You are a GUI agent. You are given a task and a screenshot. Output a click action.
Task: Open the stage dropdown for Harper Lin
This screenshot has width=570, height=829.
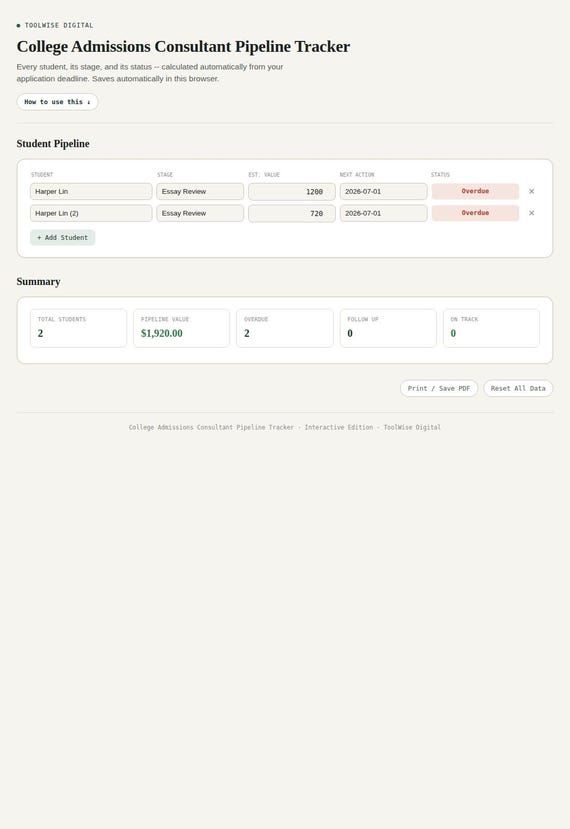click(x=200, y=191)
